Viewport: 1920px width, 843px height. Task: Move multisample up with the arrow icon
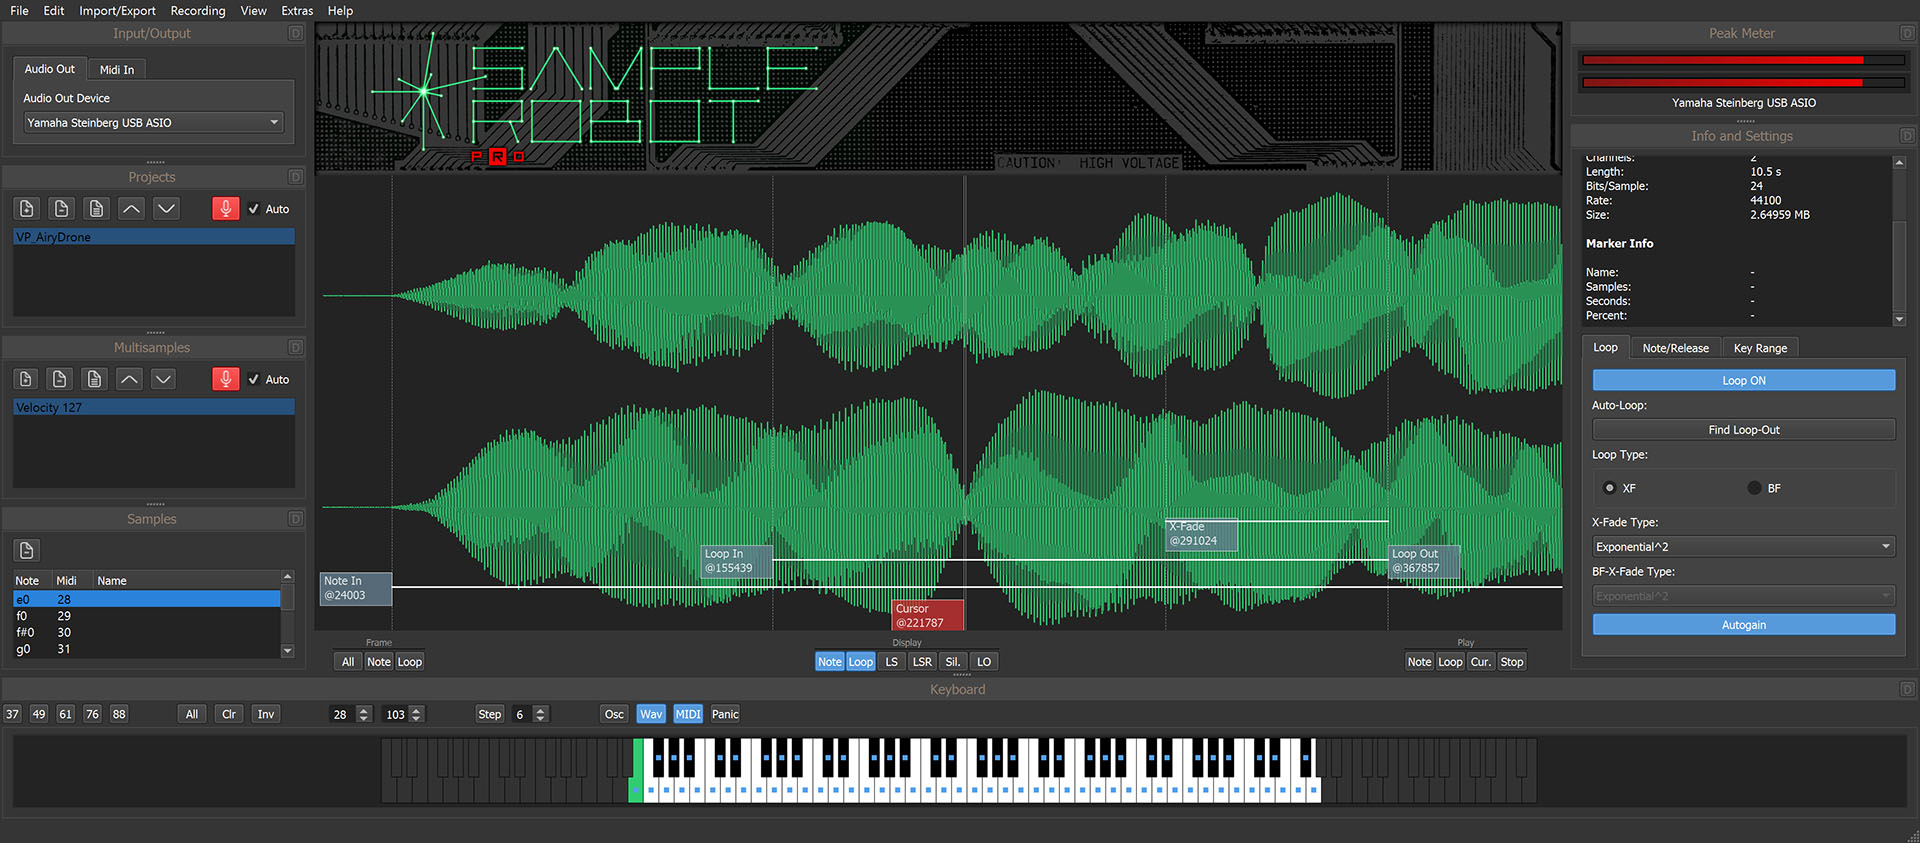[x=129, y=379]
